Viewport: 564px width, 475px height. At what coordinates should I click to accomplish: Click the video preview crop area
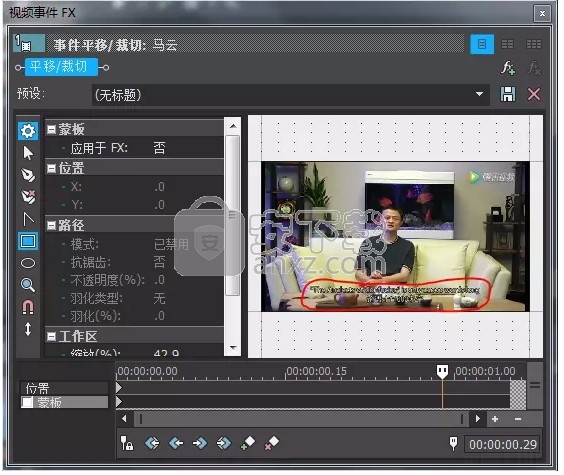(395, 236)
